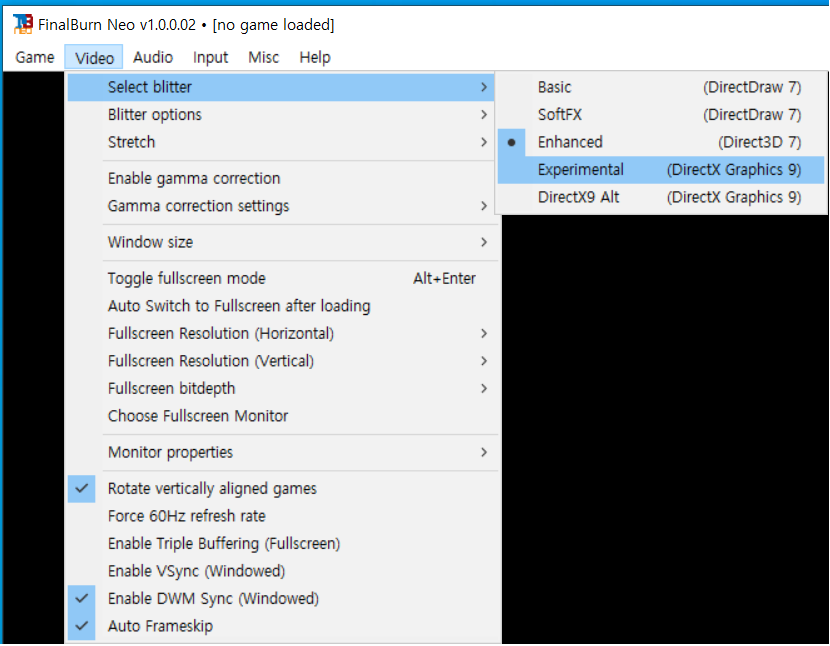Expand the Select blitter submenu
The height and width of the screenshot is (646, 830).
pos(281,87)
